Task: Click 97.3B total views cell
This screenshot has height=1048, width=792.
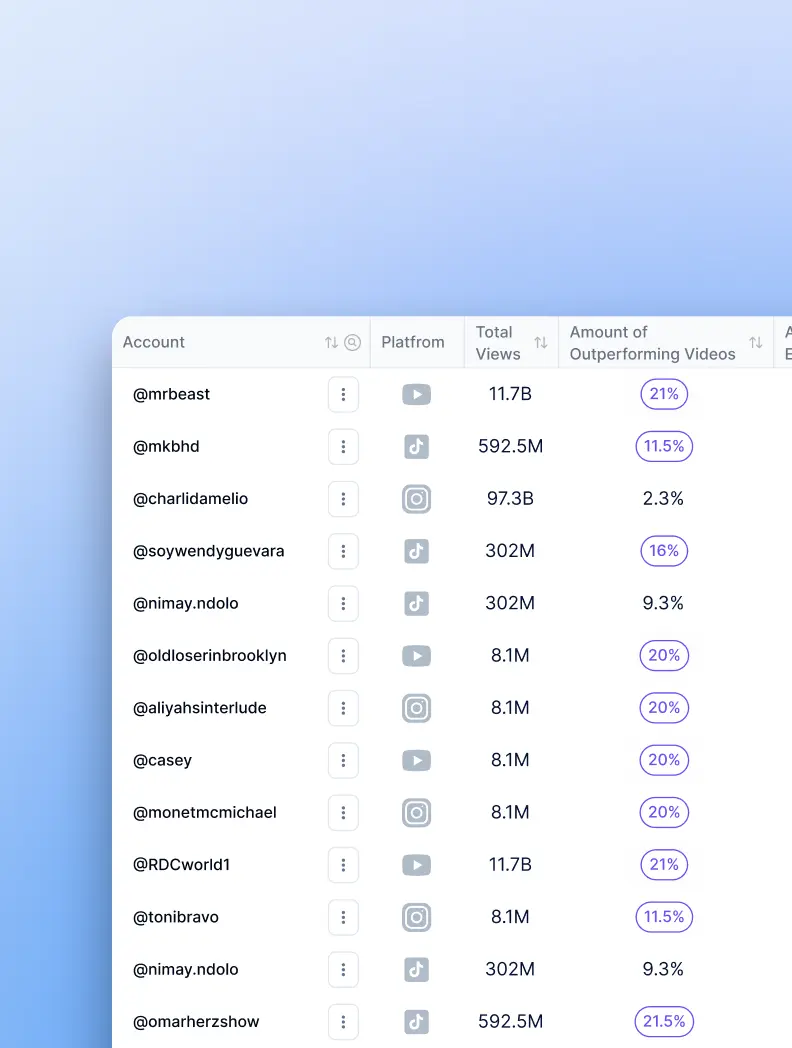Action: point(510,499)
